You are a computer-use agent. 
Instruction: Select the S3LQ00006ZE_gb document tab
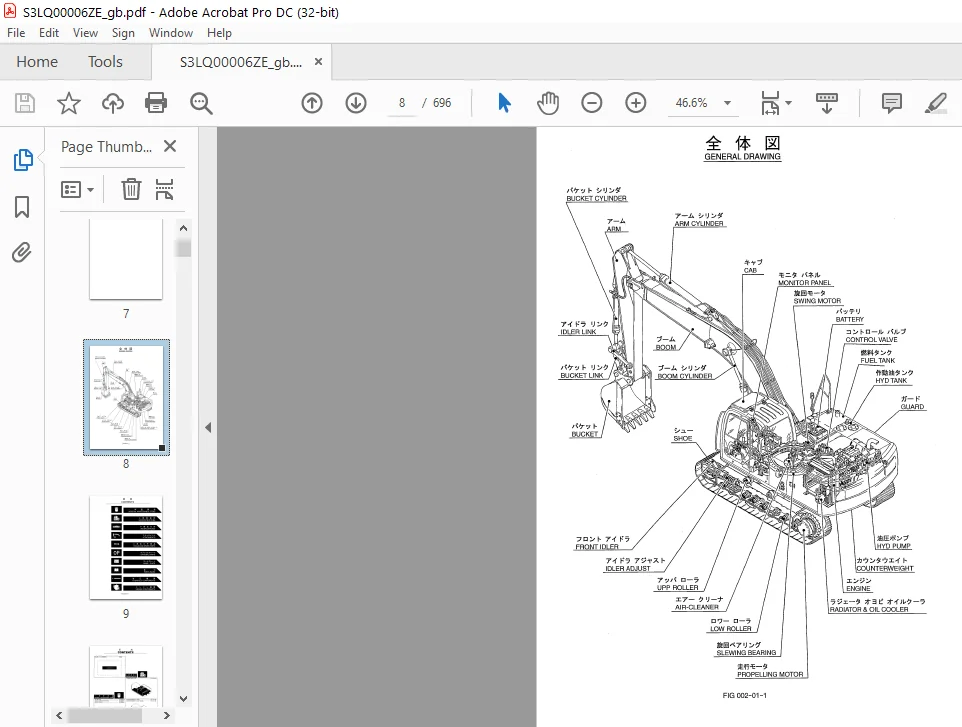(x=240, y=62)
